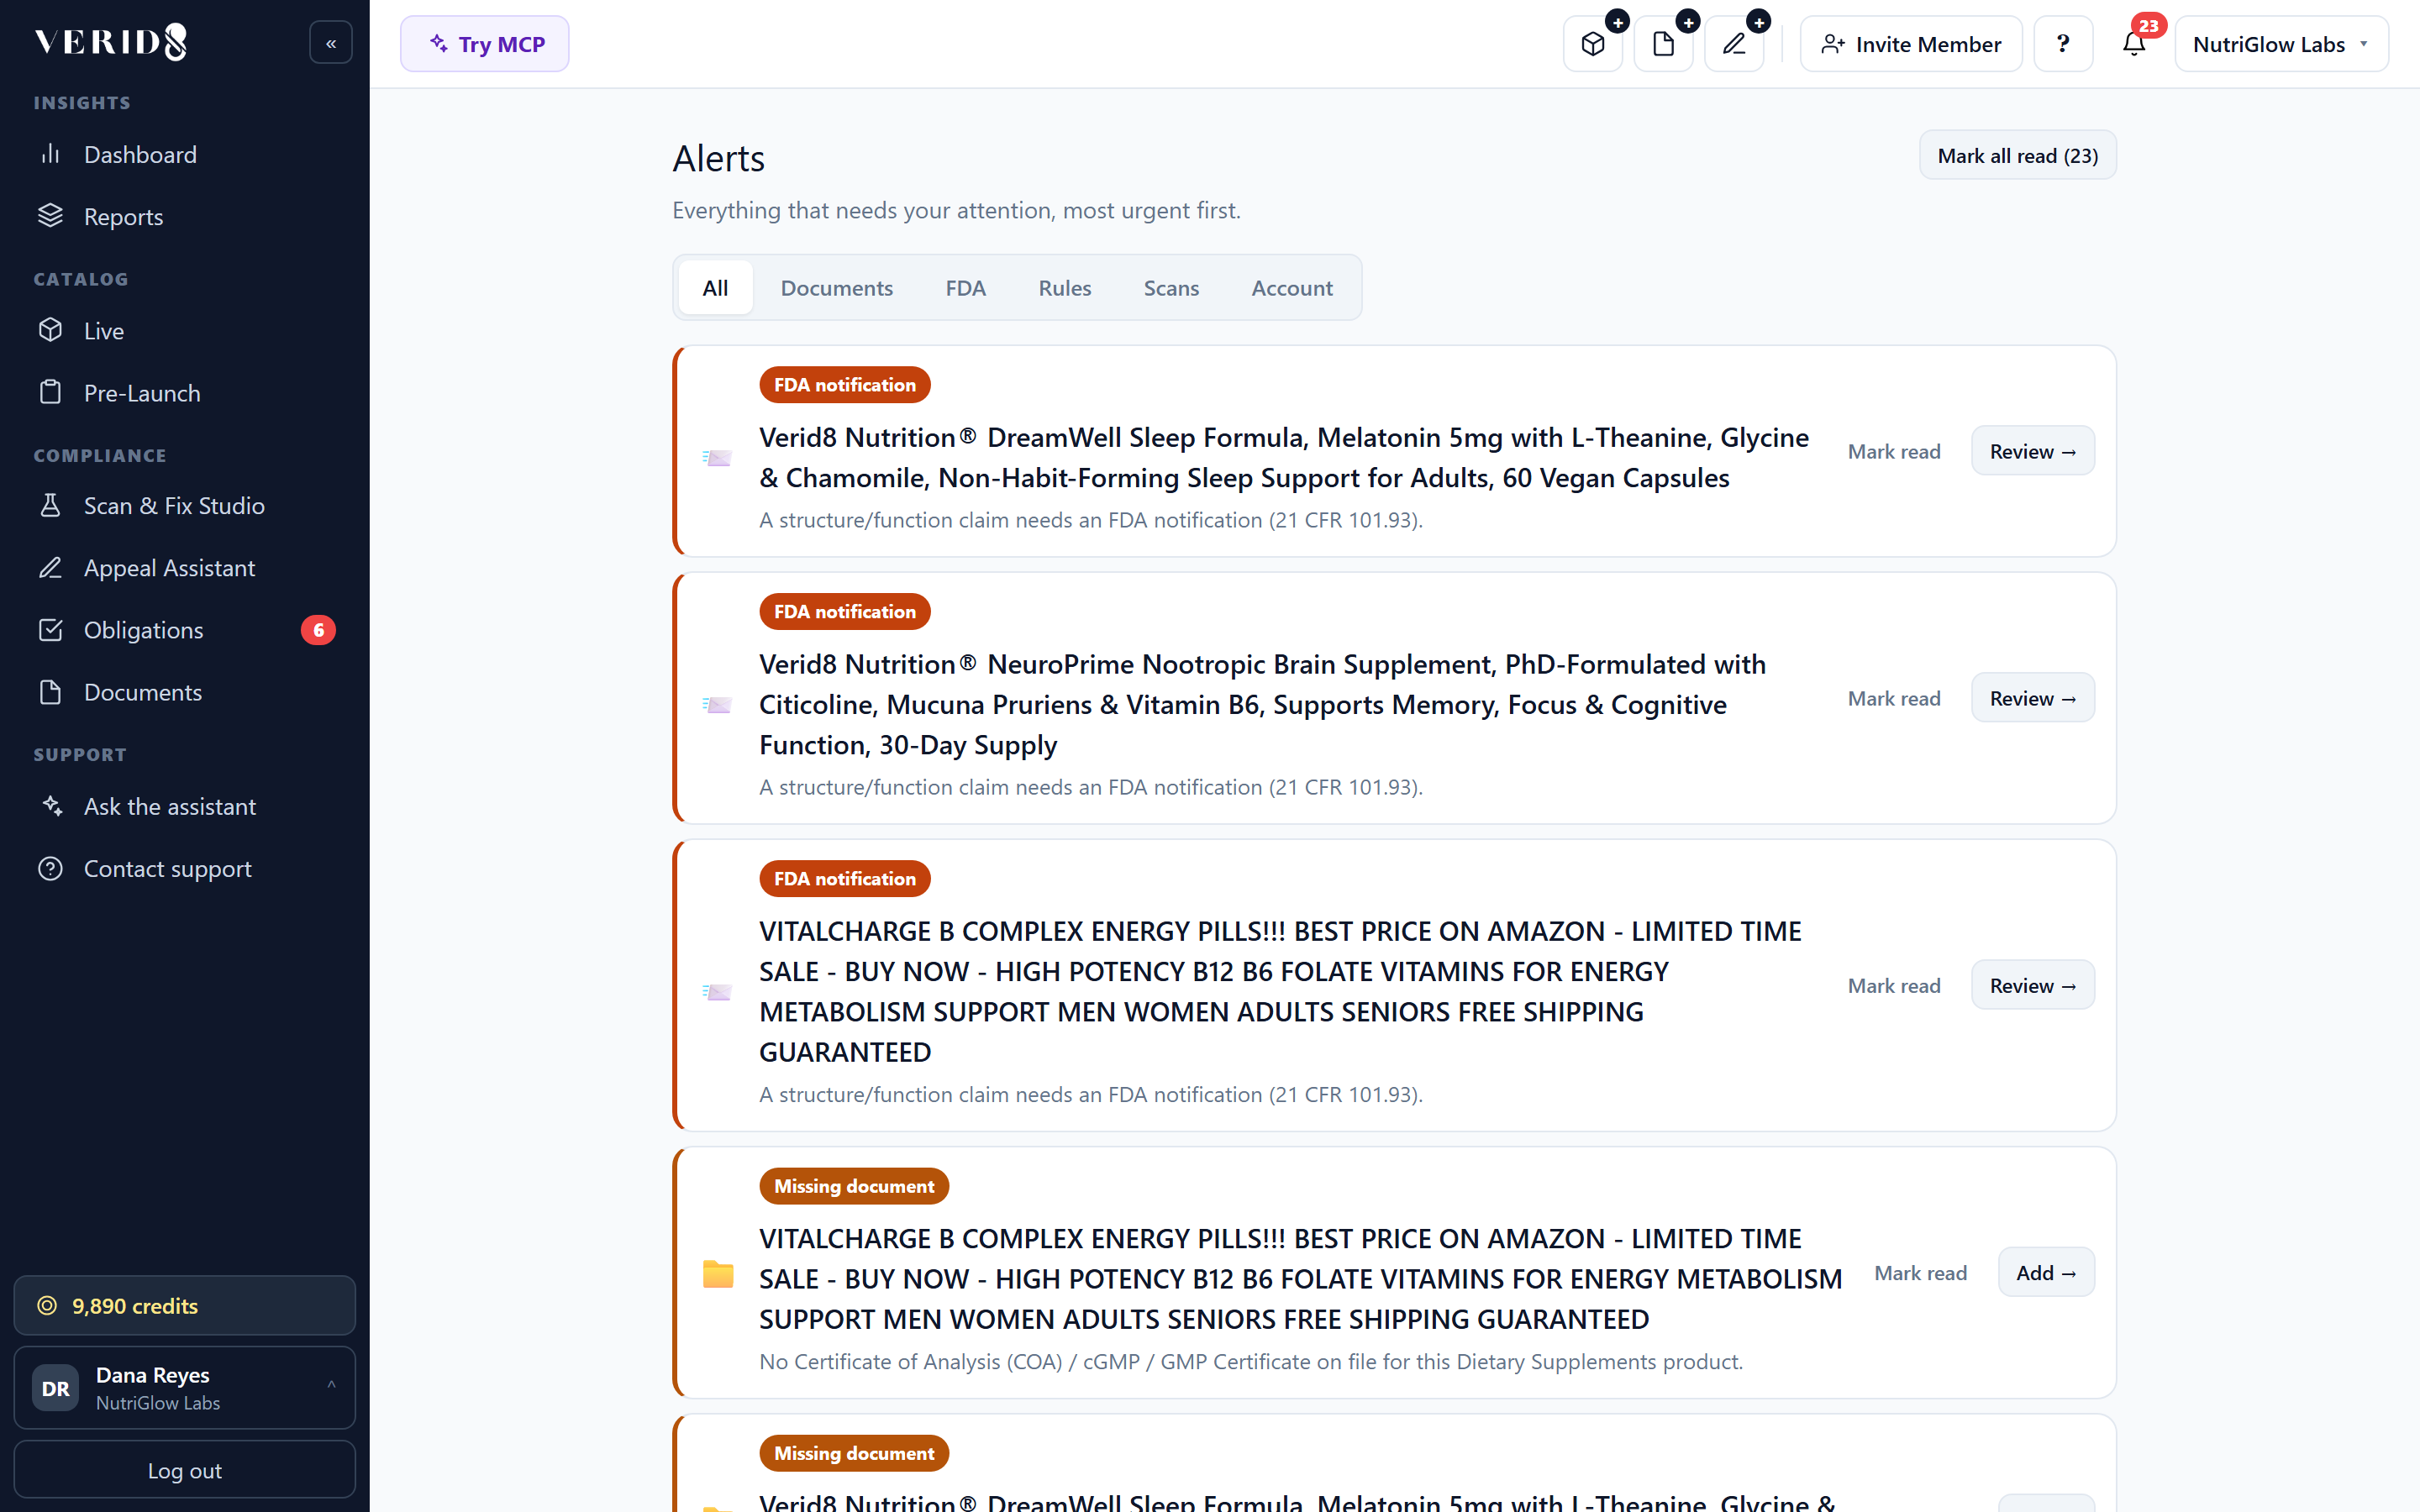
Task: Open the help question mark button
Action: (x=2063, y=44)
